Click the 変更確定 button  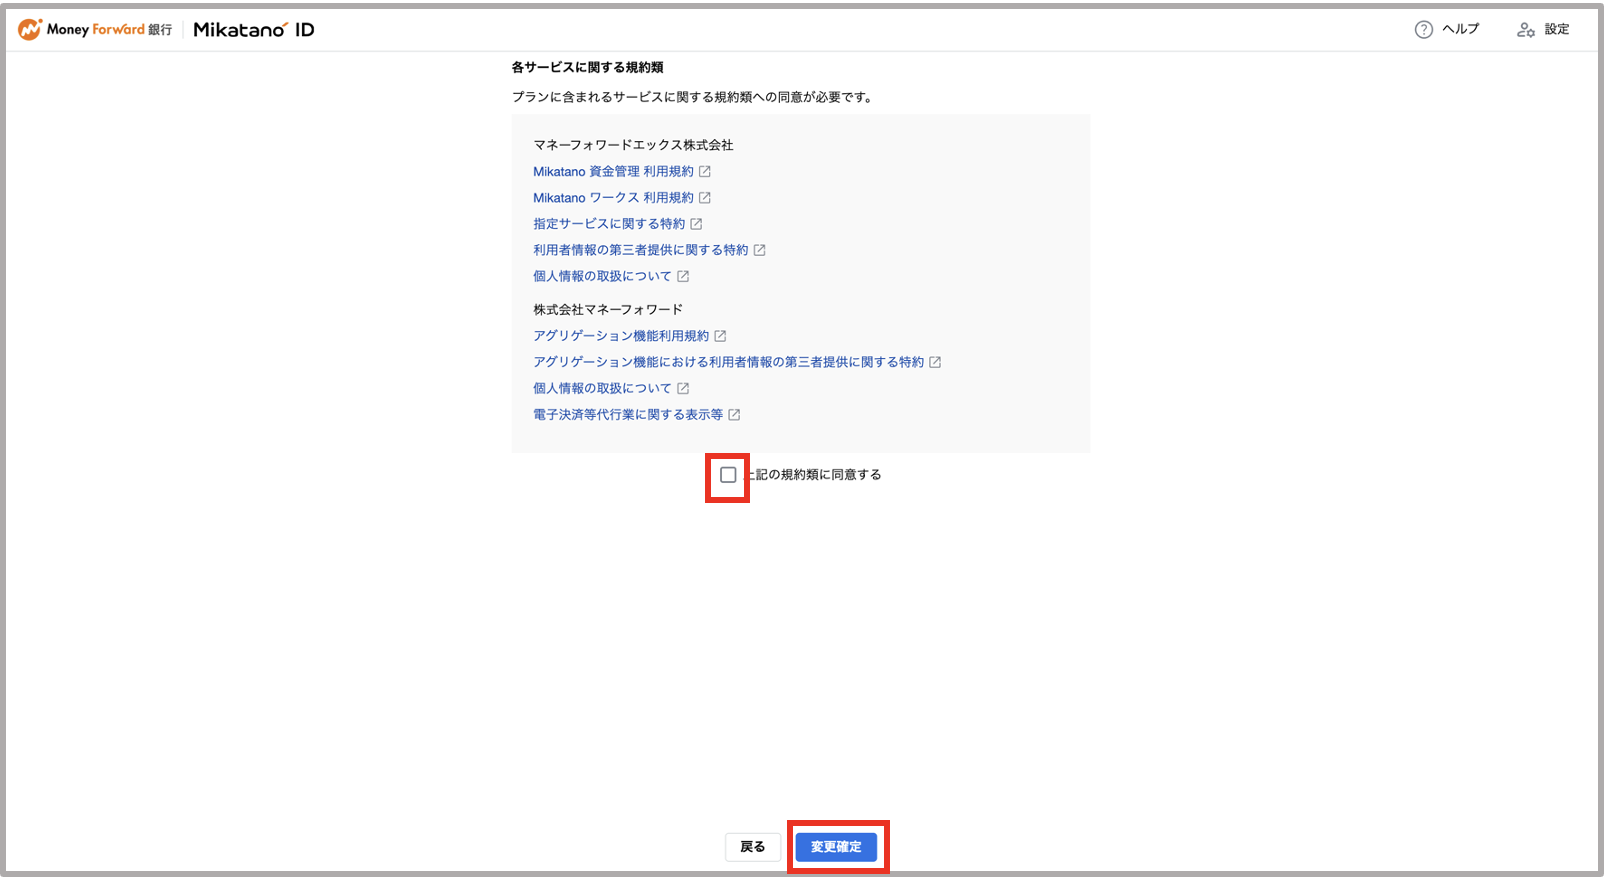coord(836,847)
